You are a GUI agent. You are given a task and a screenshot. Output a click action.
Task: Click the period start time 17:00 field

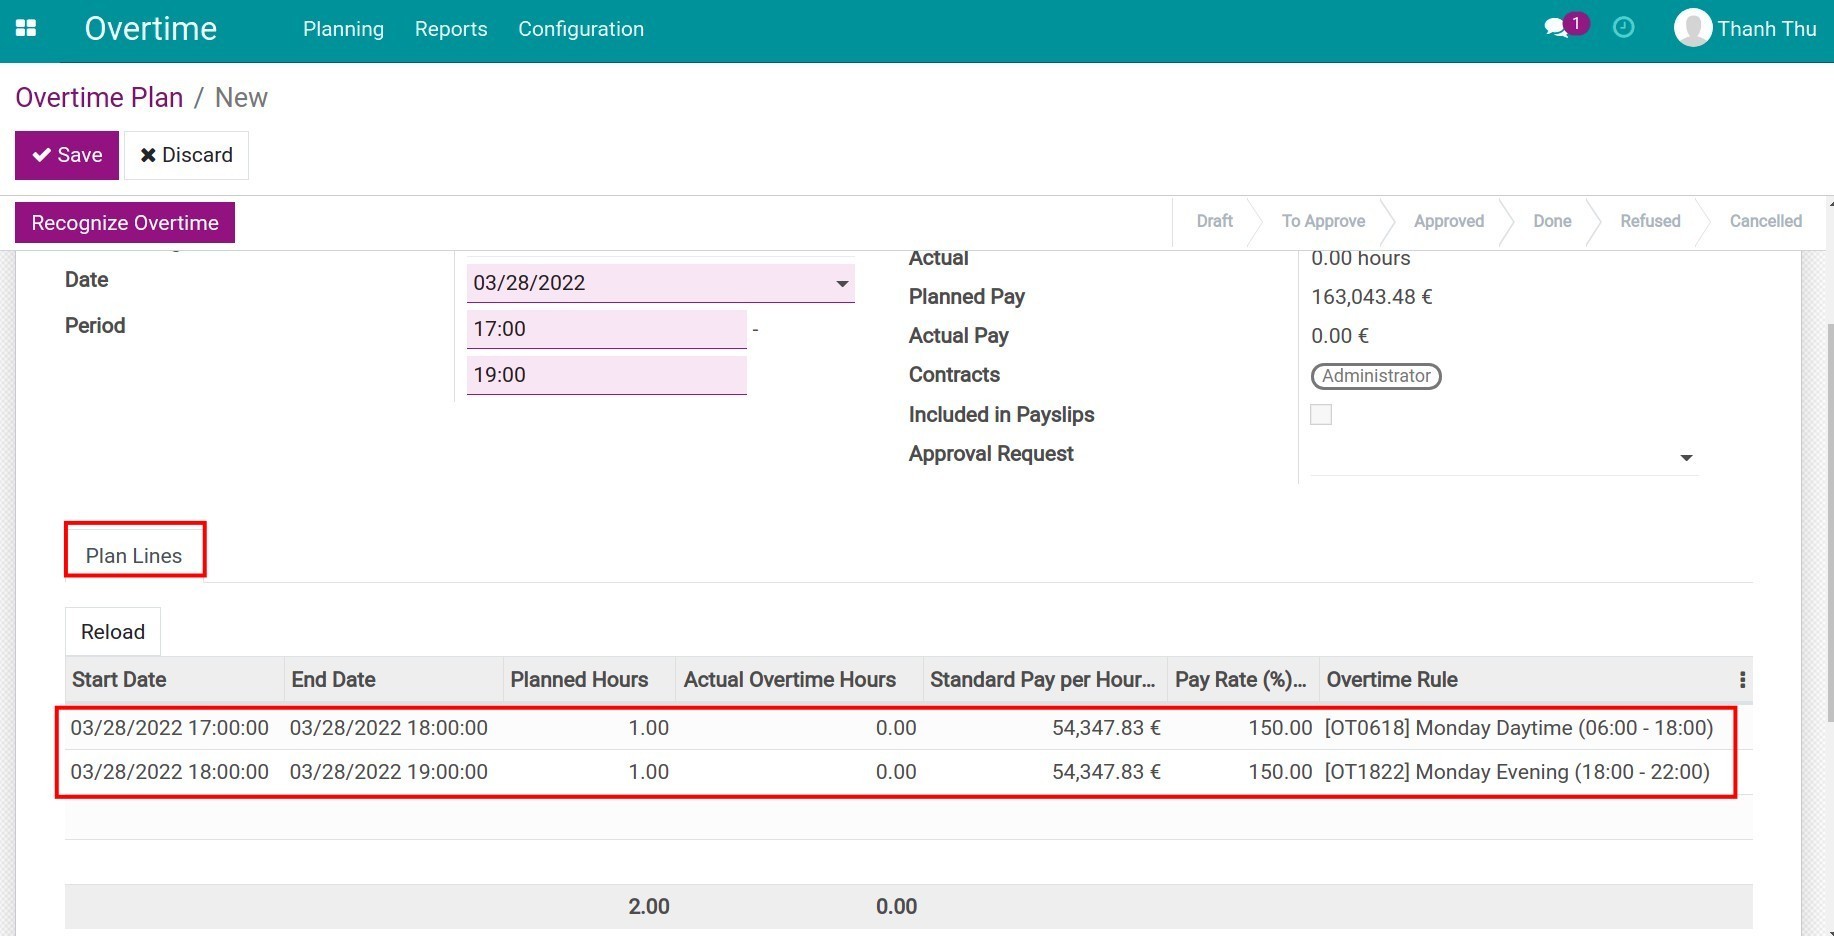[606, 329]
